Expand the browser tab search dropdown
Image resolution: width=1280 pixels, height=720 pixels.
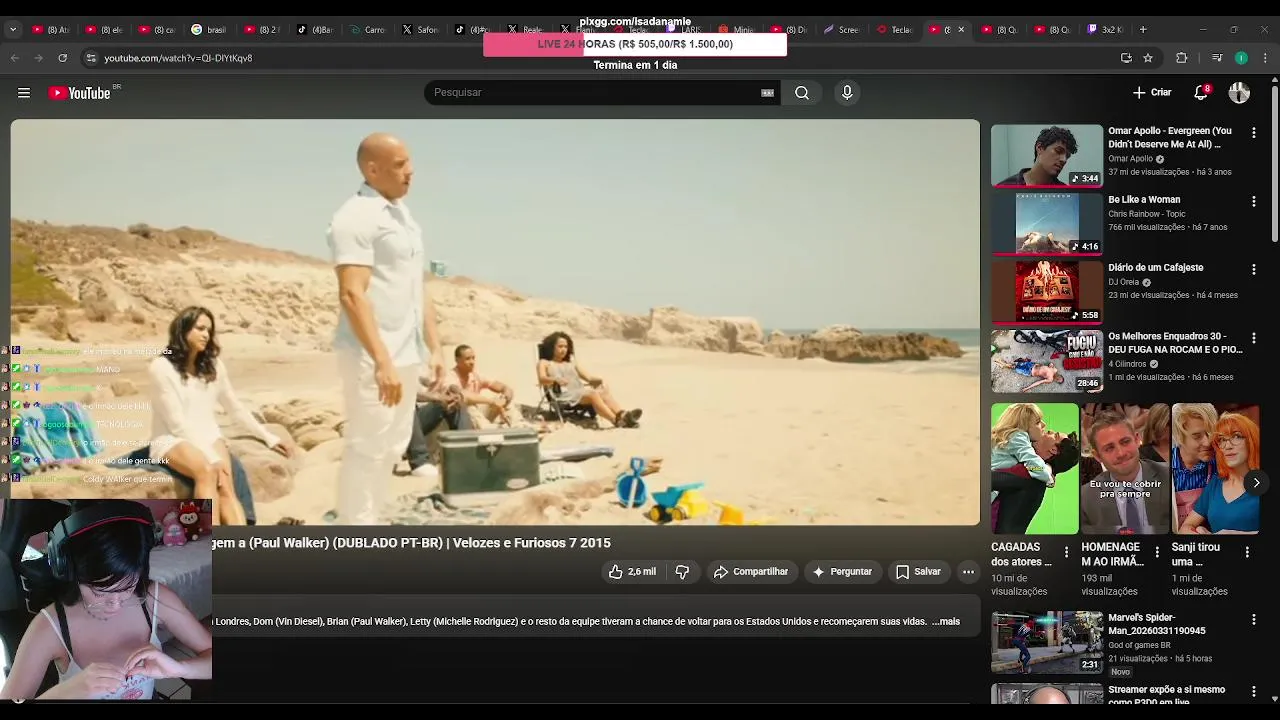pyautogui.click(x=12, y=29)
